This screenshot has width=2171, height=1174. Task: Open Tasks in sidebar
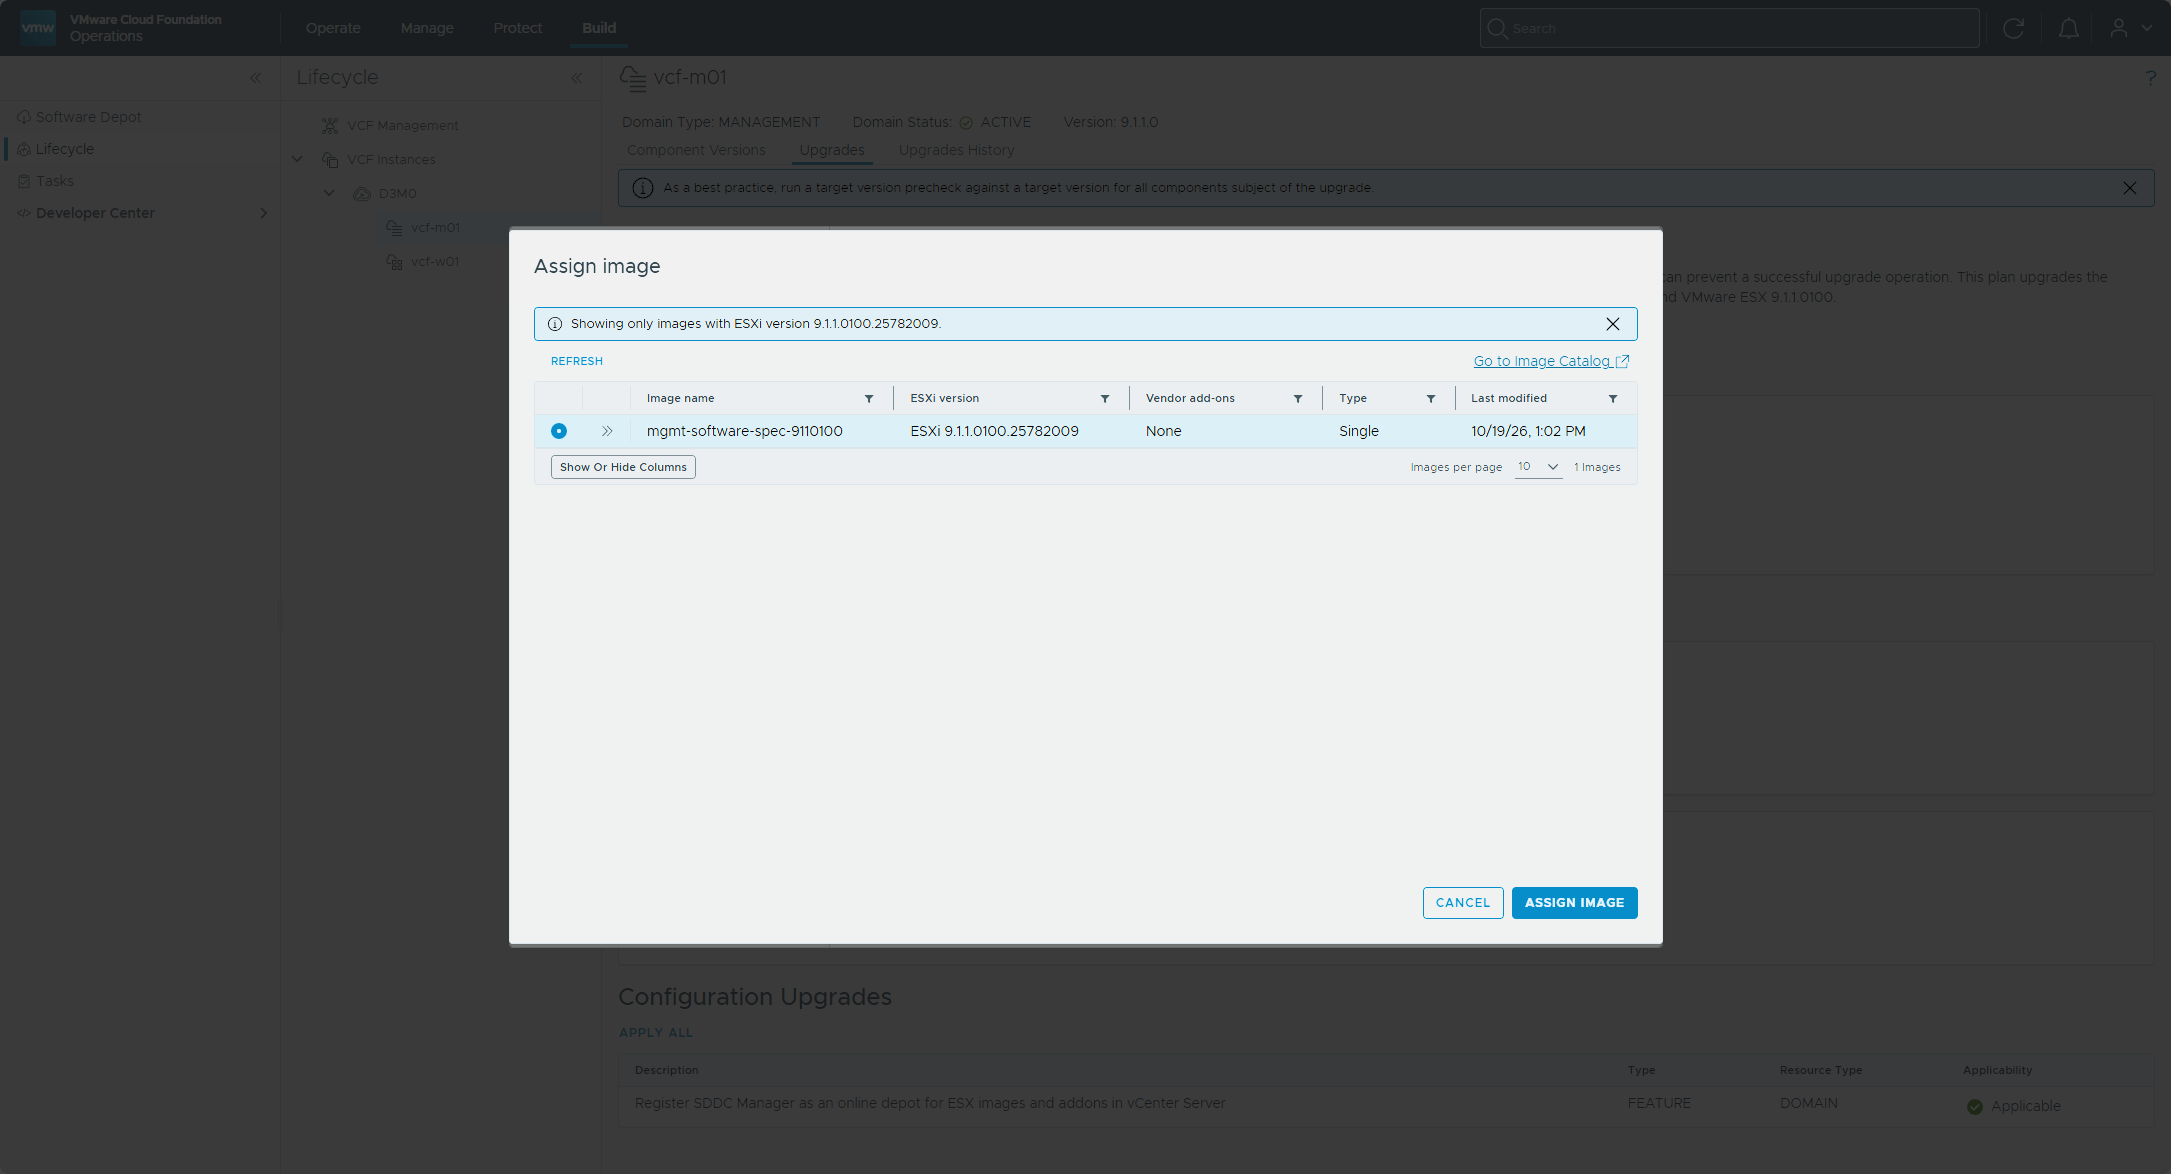coord(55,181)
